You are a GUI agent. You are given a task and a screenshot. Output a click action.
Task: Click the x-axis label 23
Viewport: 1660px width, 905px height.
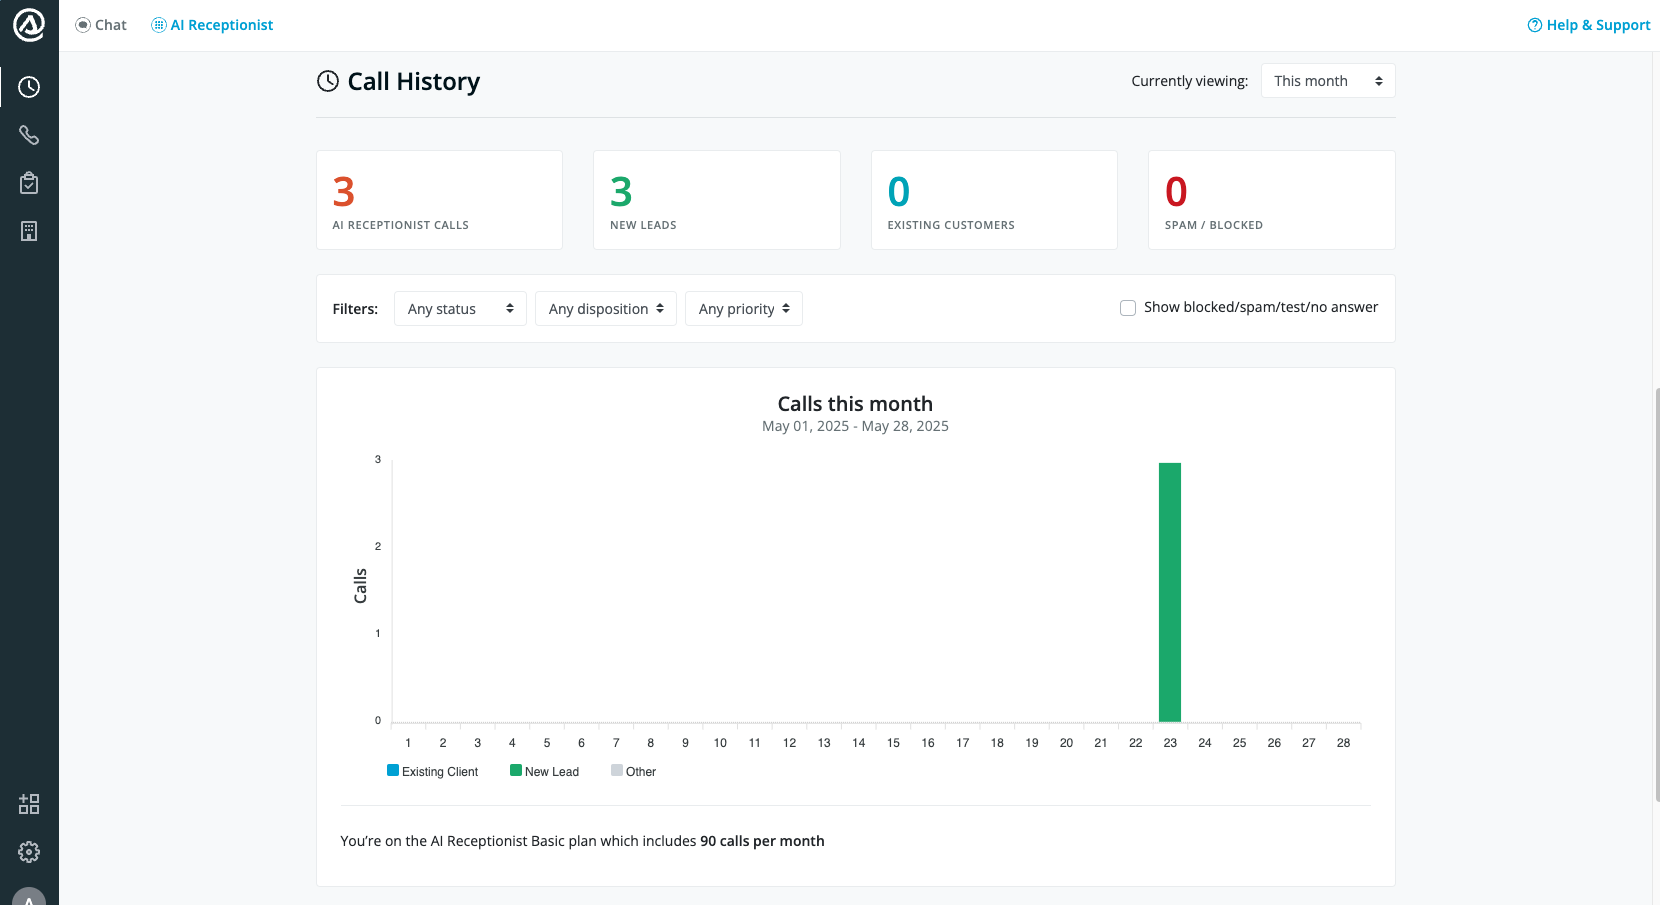point(1170,743)
